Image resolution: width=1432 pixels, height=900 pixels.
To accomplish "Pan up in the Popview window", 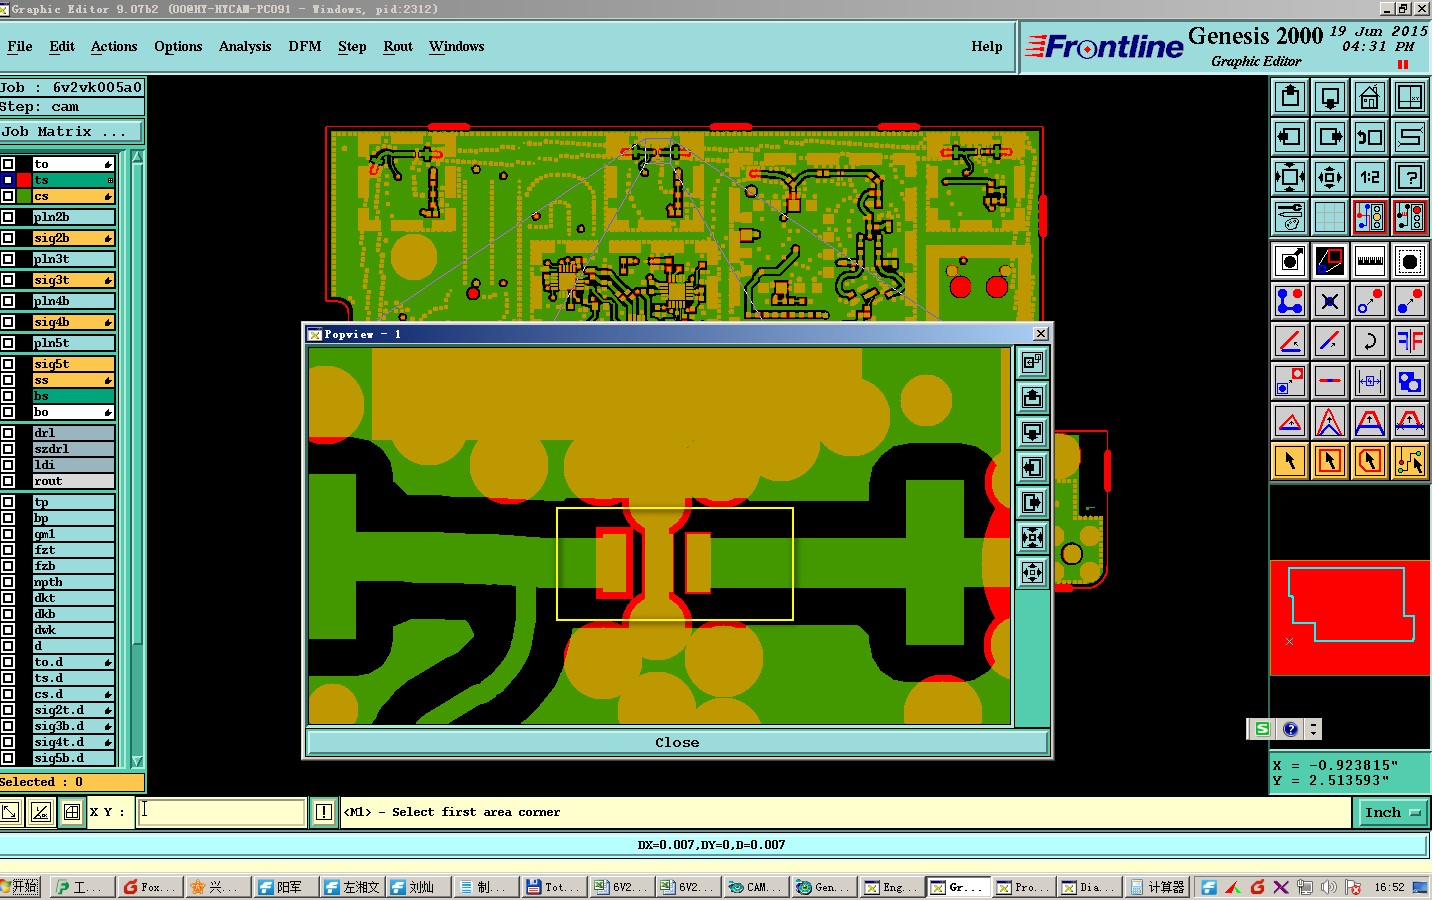I will [x=1032, y=397].
